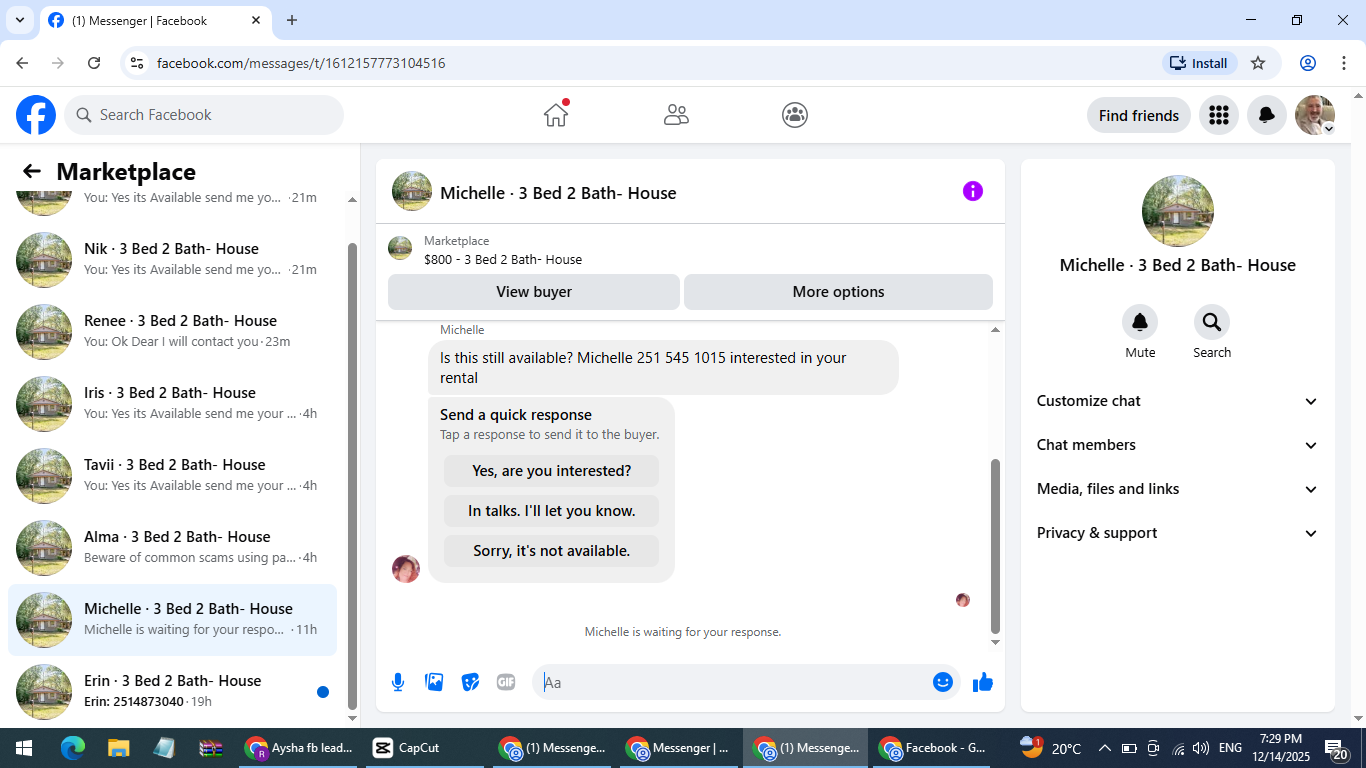Bookmark this tab with star icon

click(x=1258, y=63)
